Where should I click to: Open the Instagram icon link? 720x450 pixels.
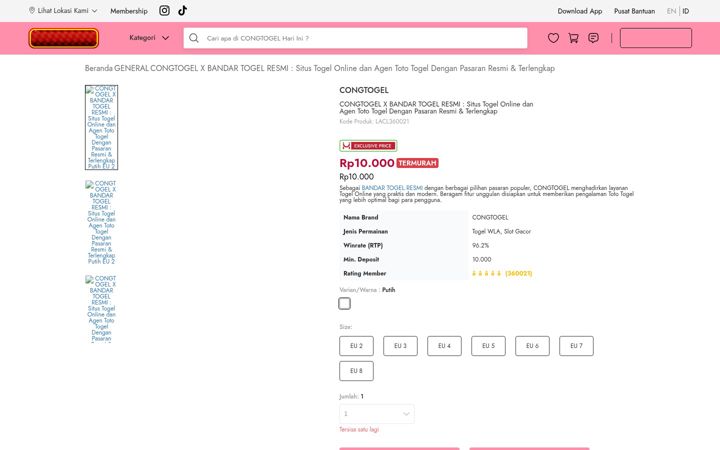[164, 11]
